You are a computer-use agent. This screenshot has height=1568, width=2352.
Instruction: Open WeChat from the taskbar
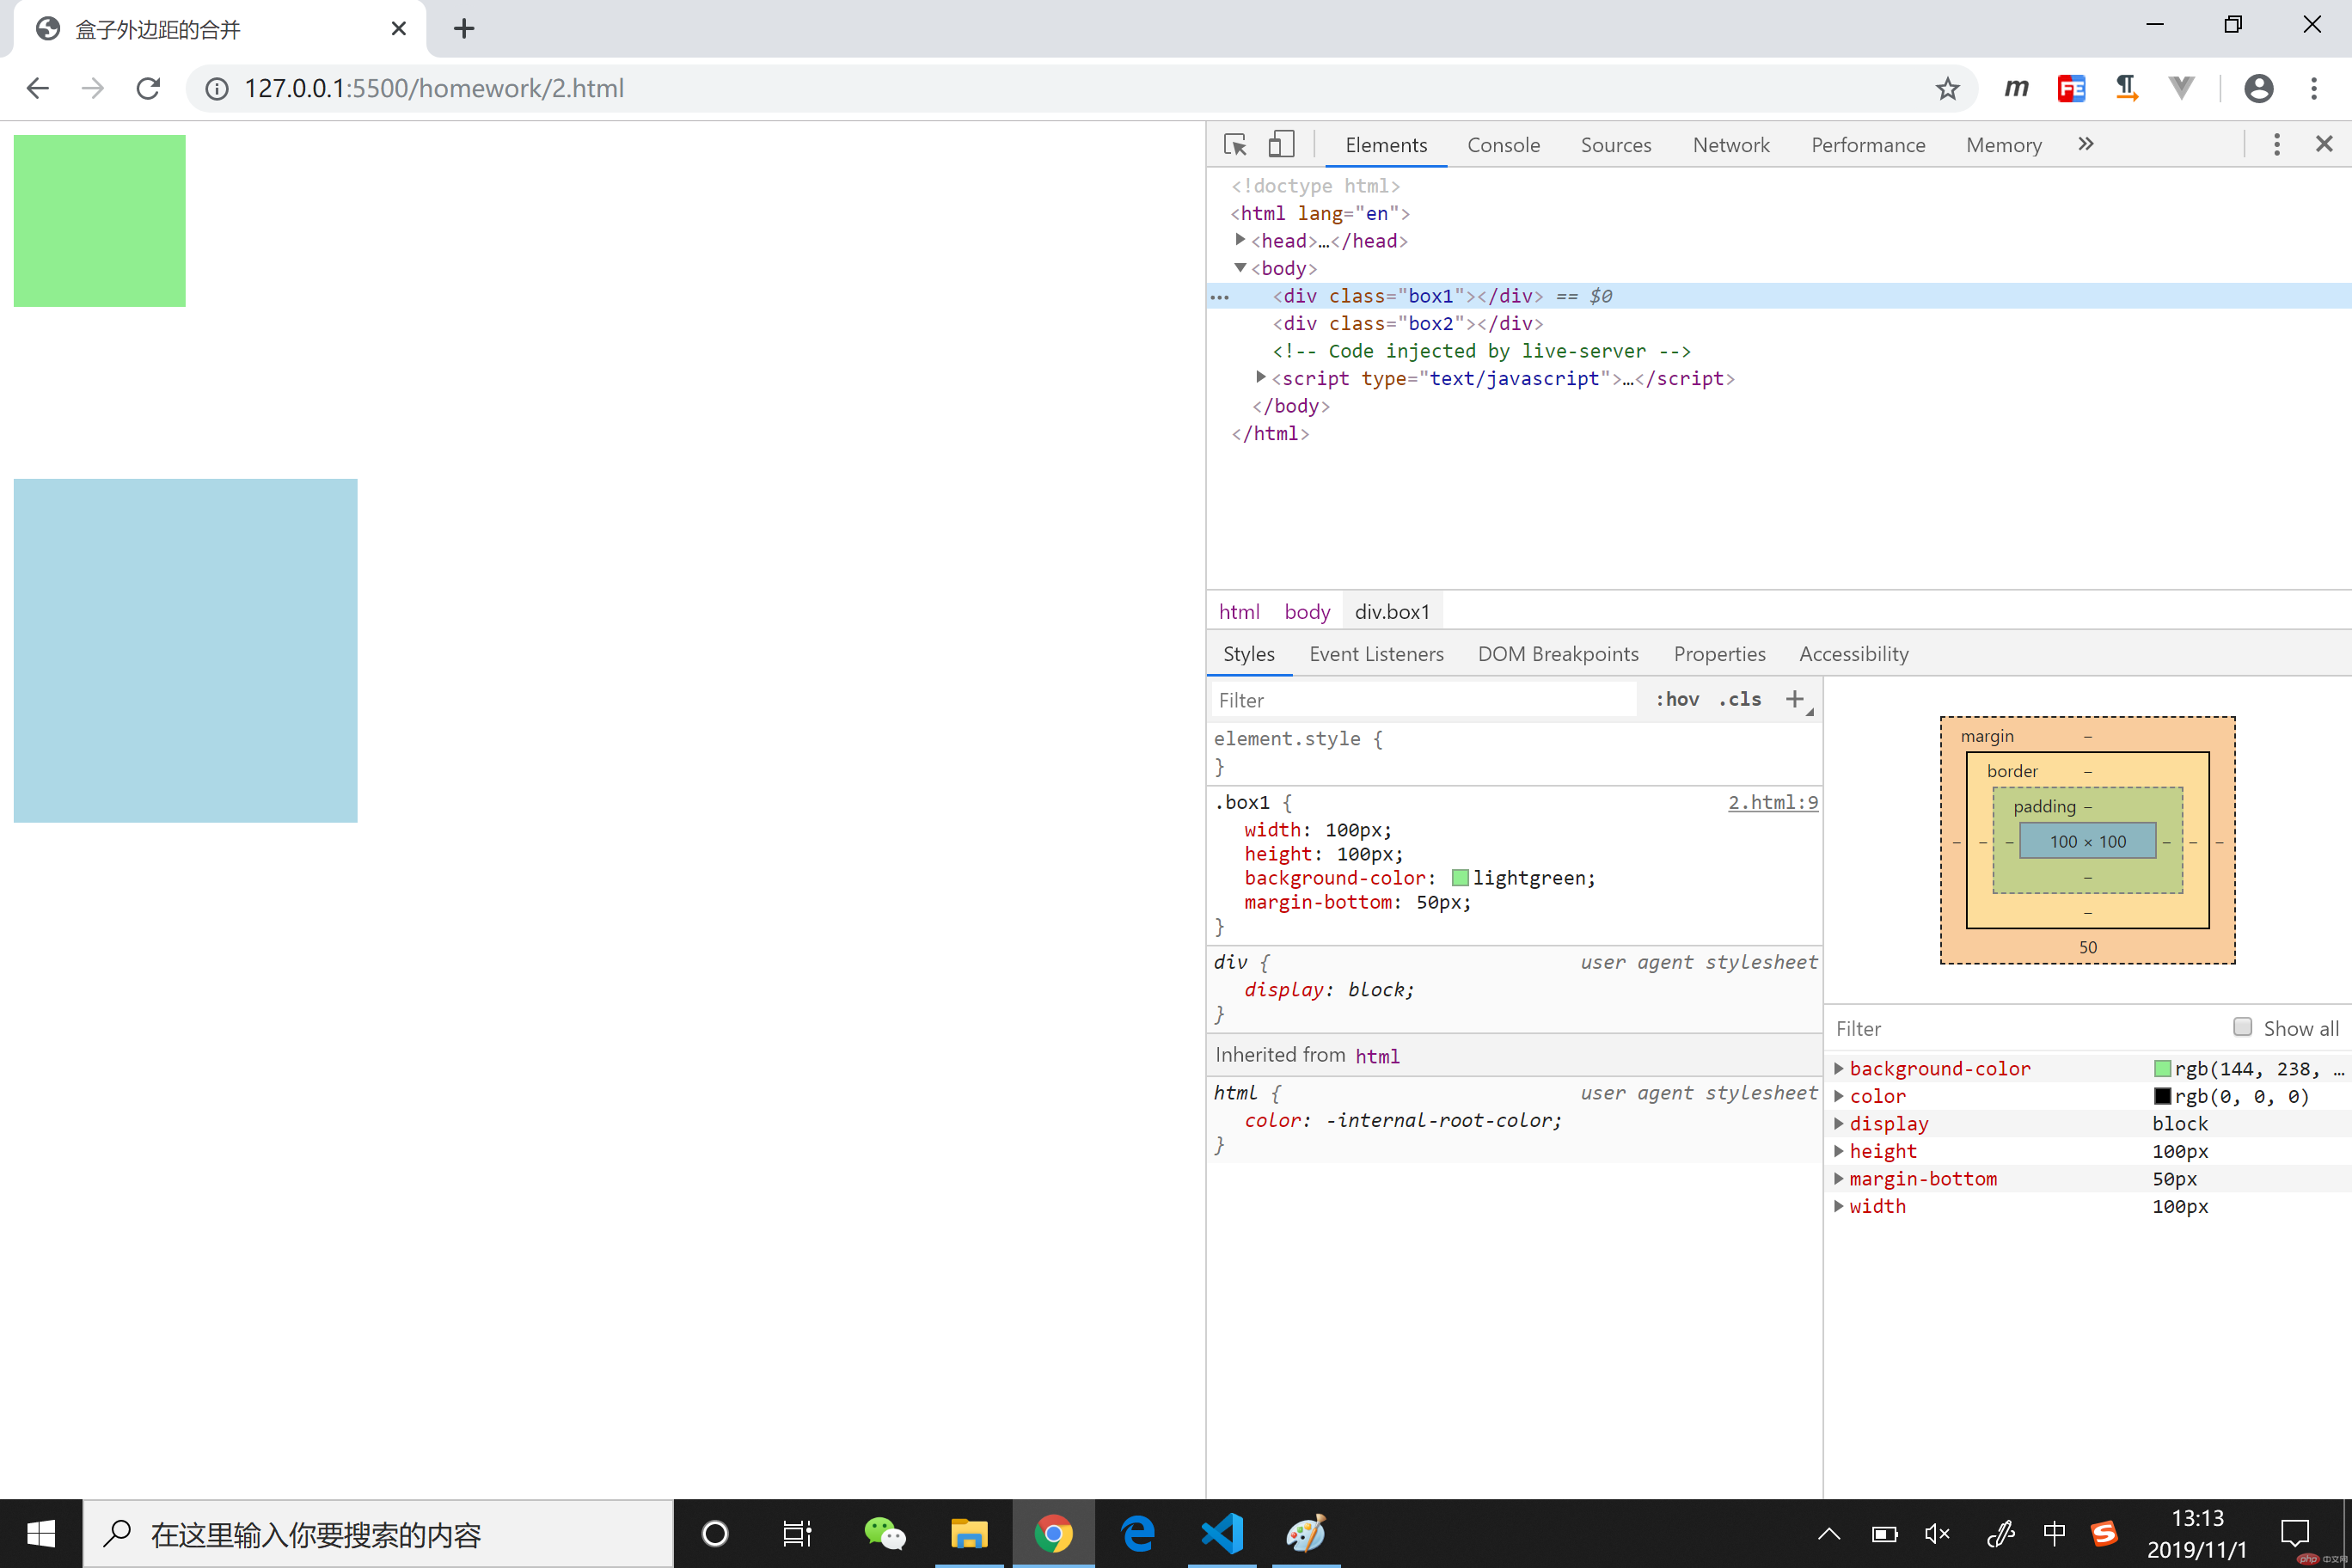pyautogui.click(x=884, y=1533)
